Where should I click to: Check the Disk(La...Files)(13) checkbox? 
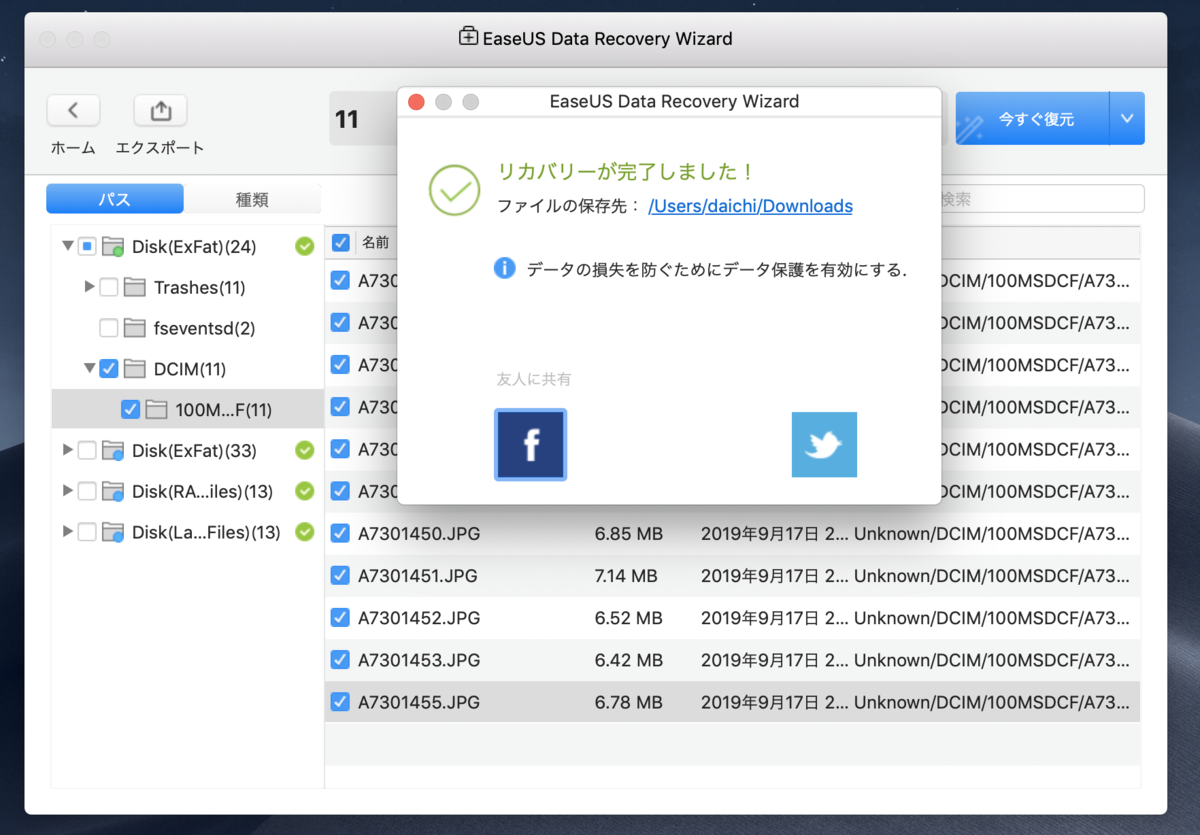87,532
